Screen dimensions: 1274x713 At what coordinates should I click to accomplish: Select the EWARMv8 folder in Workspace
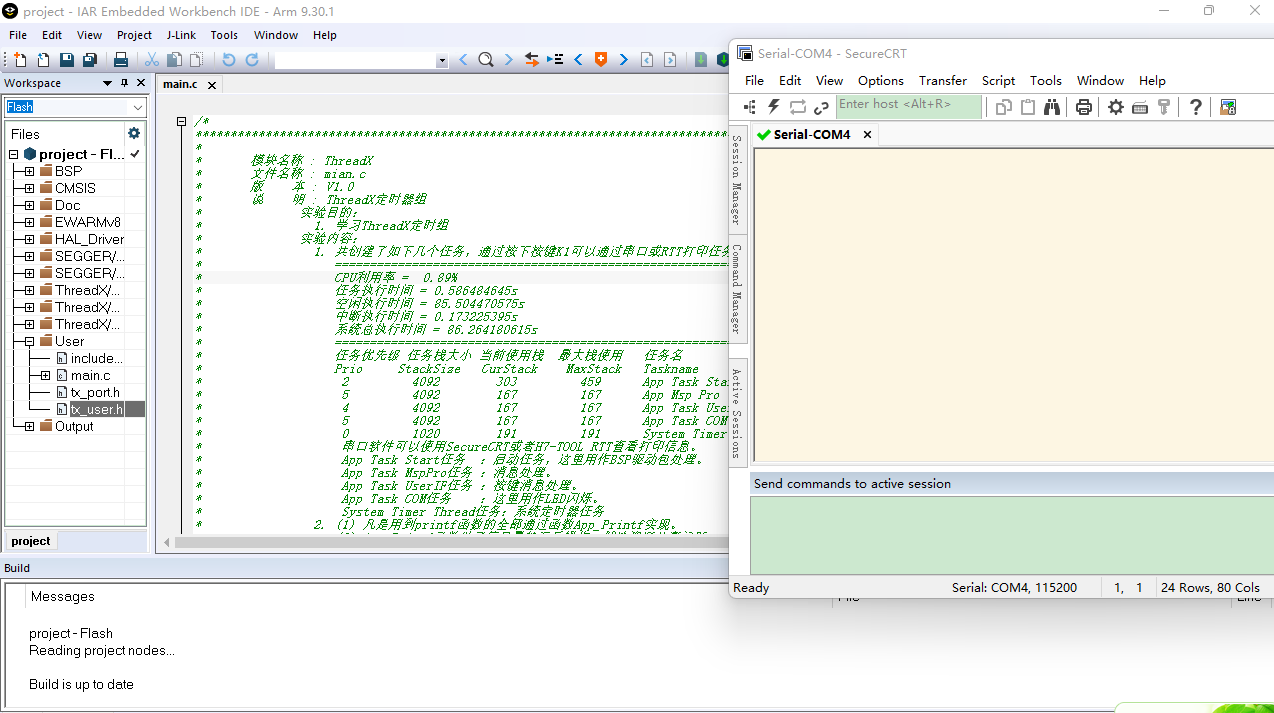[88, 222]
